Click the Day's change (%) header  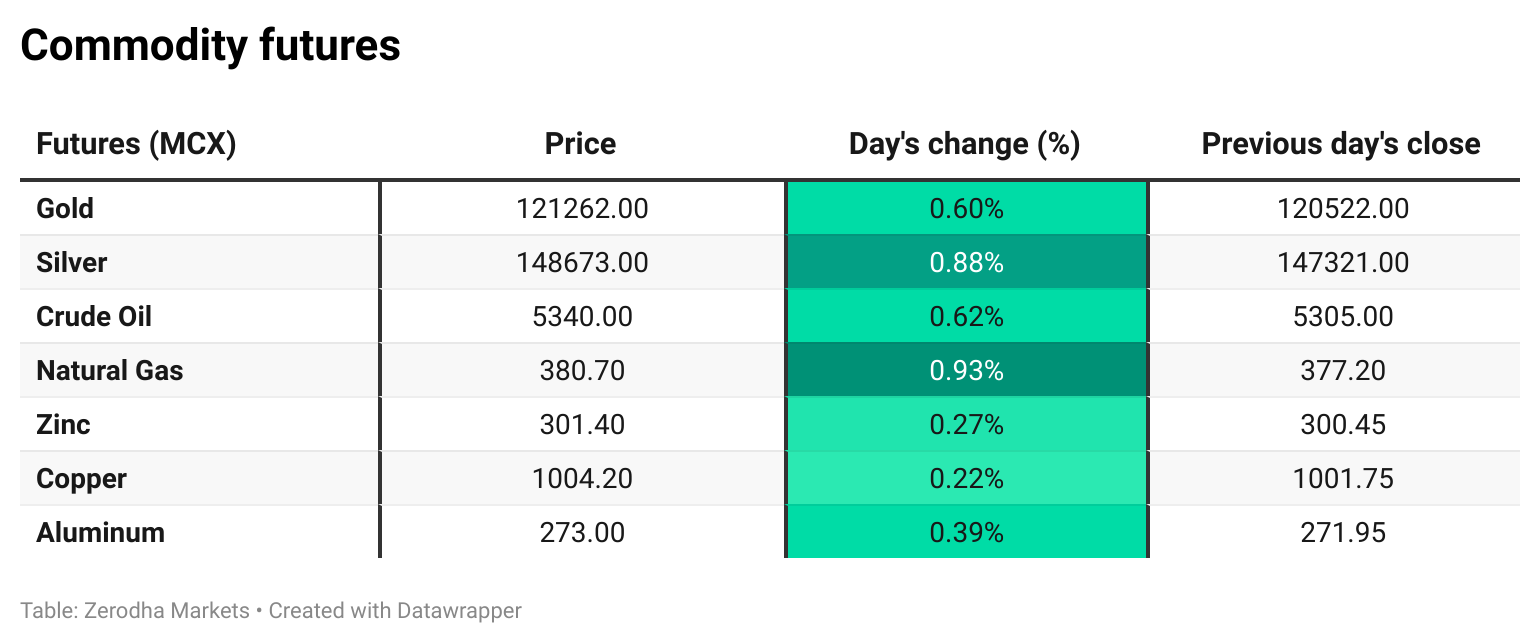964,144
